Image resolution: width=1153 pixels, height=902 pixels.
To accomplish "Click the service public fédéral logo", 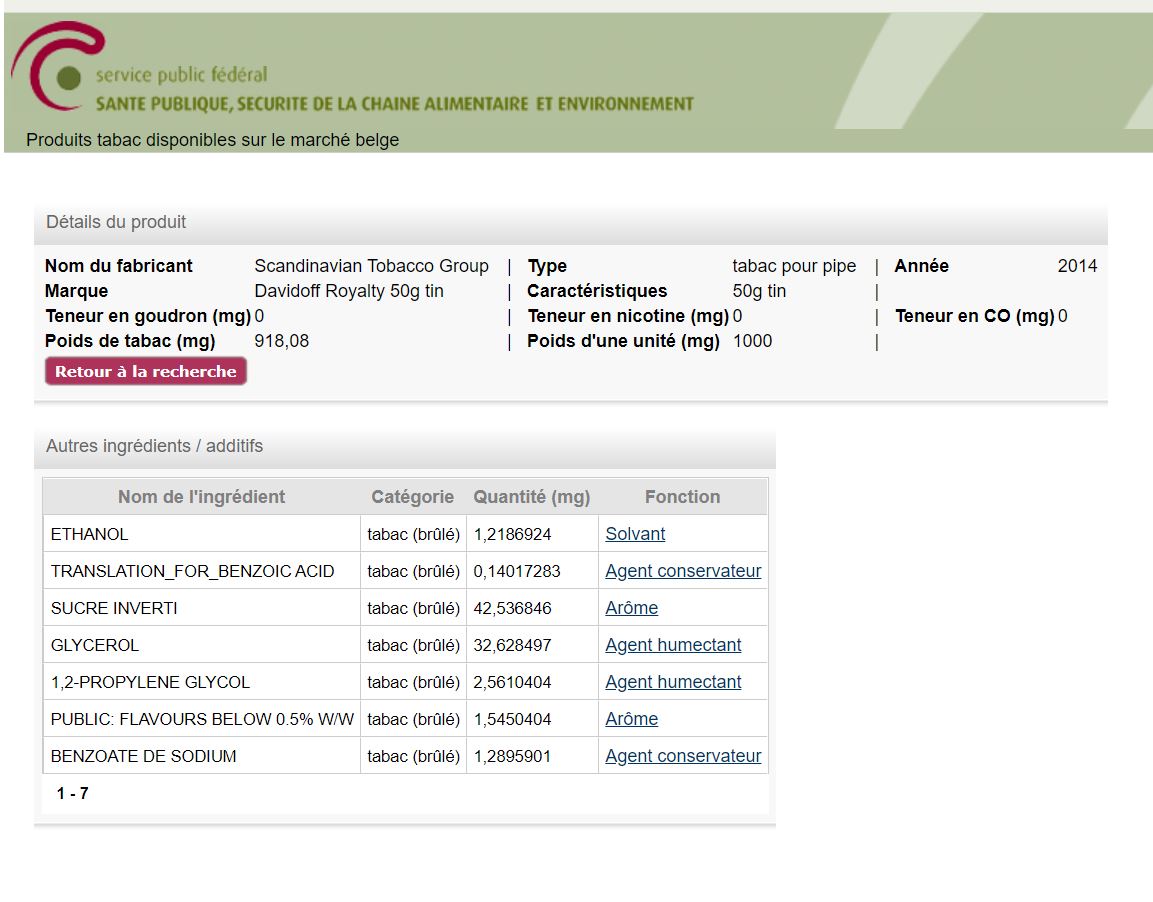I will point(57,65).
